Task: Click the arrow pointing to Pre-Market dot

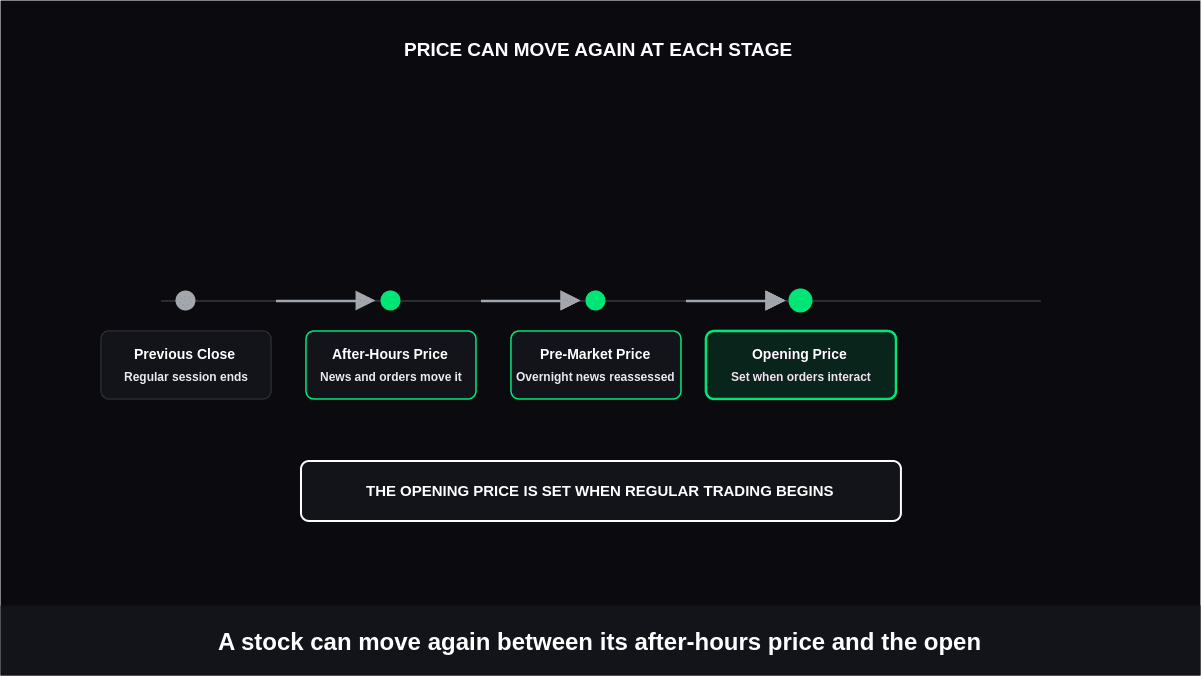Action: tap(531, 300)
